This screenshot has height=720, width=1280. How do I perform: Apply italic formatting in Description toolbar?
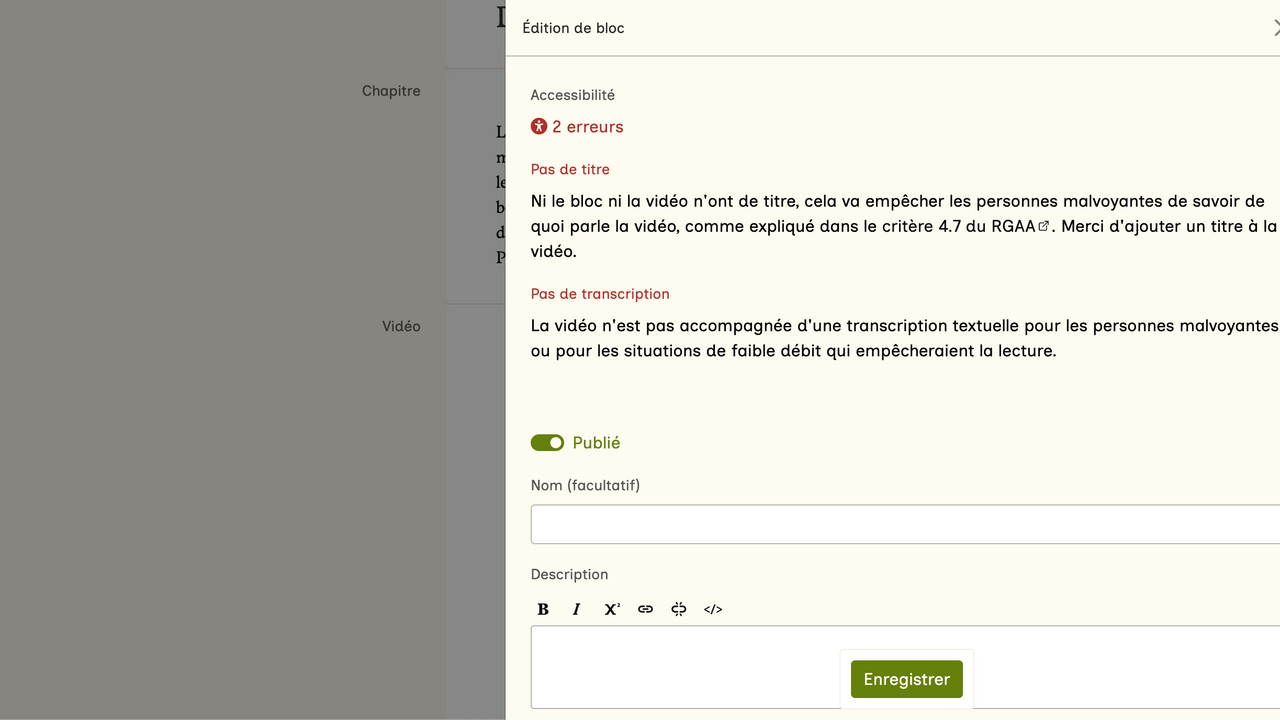click(576, 609)
